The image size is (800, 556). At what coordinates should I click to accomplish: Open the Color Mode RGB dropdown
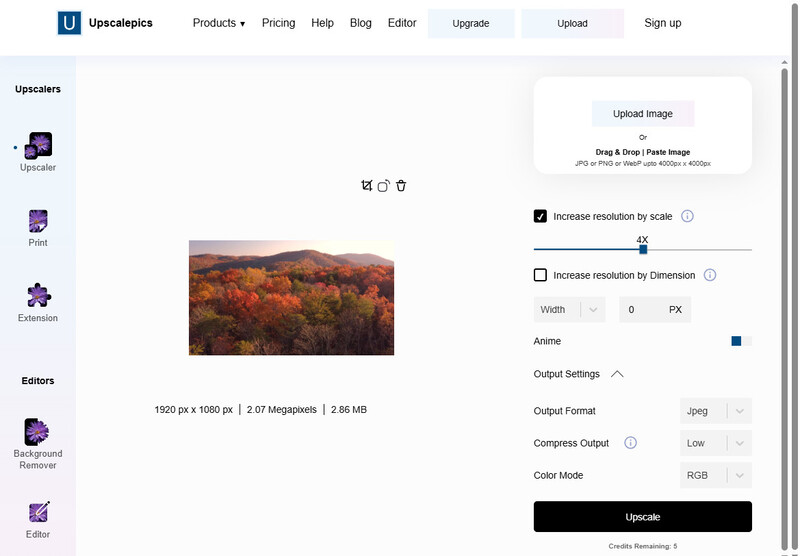coord(715,475)
